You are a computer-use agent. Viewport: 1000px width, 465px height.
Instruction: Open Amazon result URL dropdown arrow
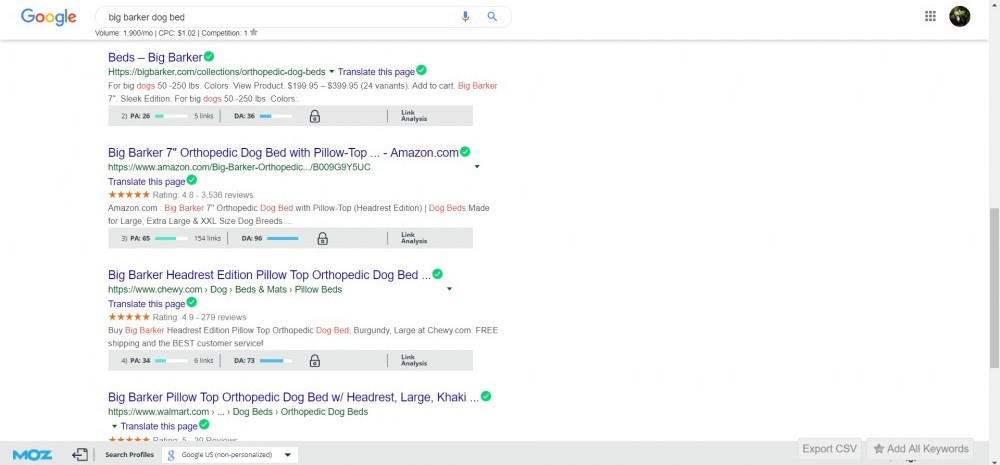(477, 167)
